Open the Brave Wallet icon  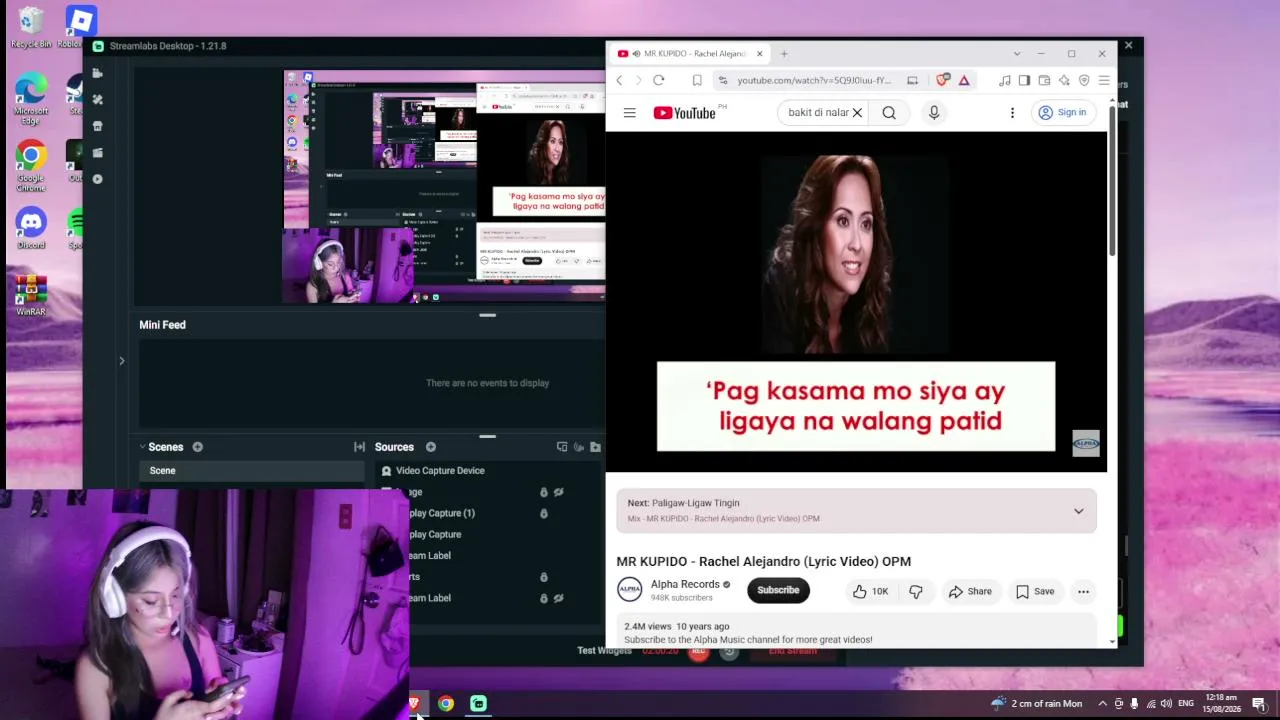[x=1044, y=80]
